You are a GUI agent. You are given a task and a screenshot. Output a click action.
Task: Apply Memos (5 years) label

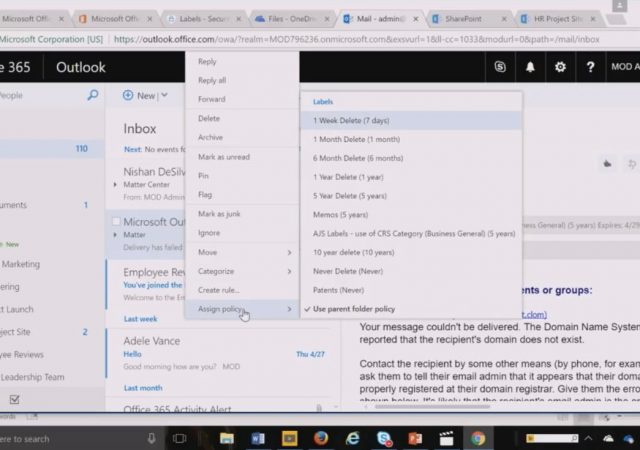click(411, 214)
